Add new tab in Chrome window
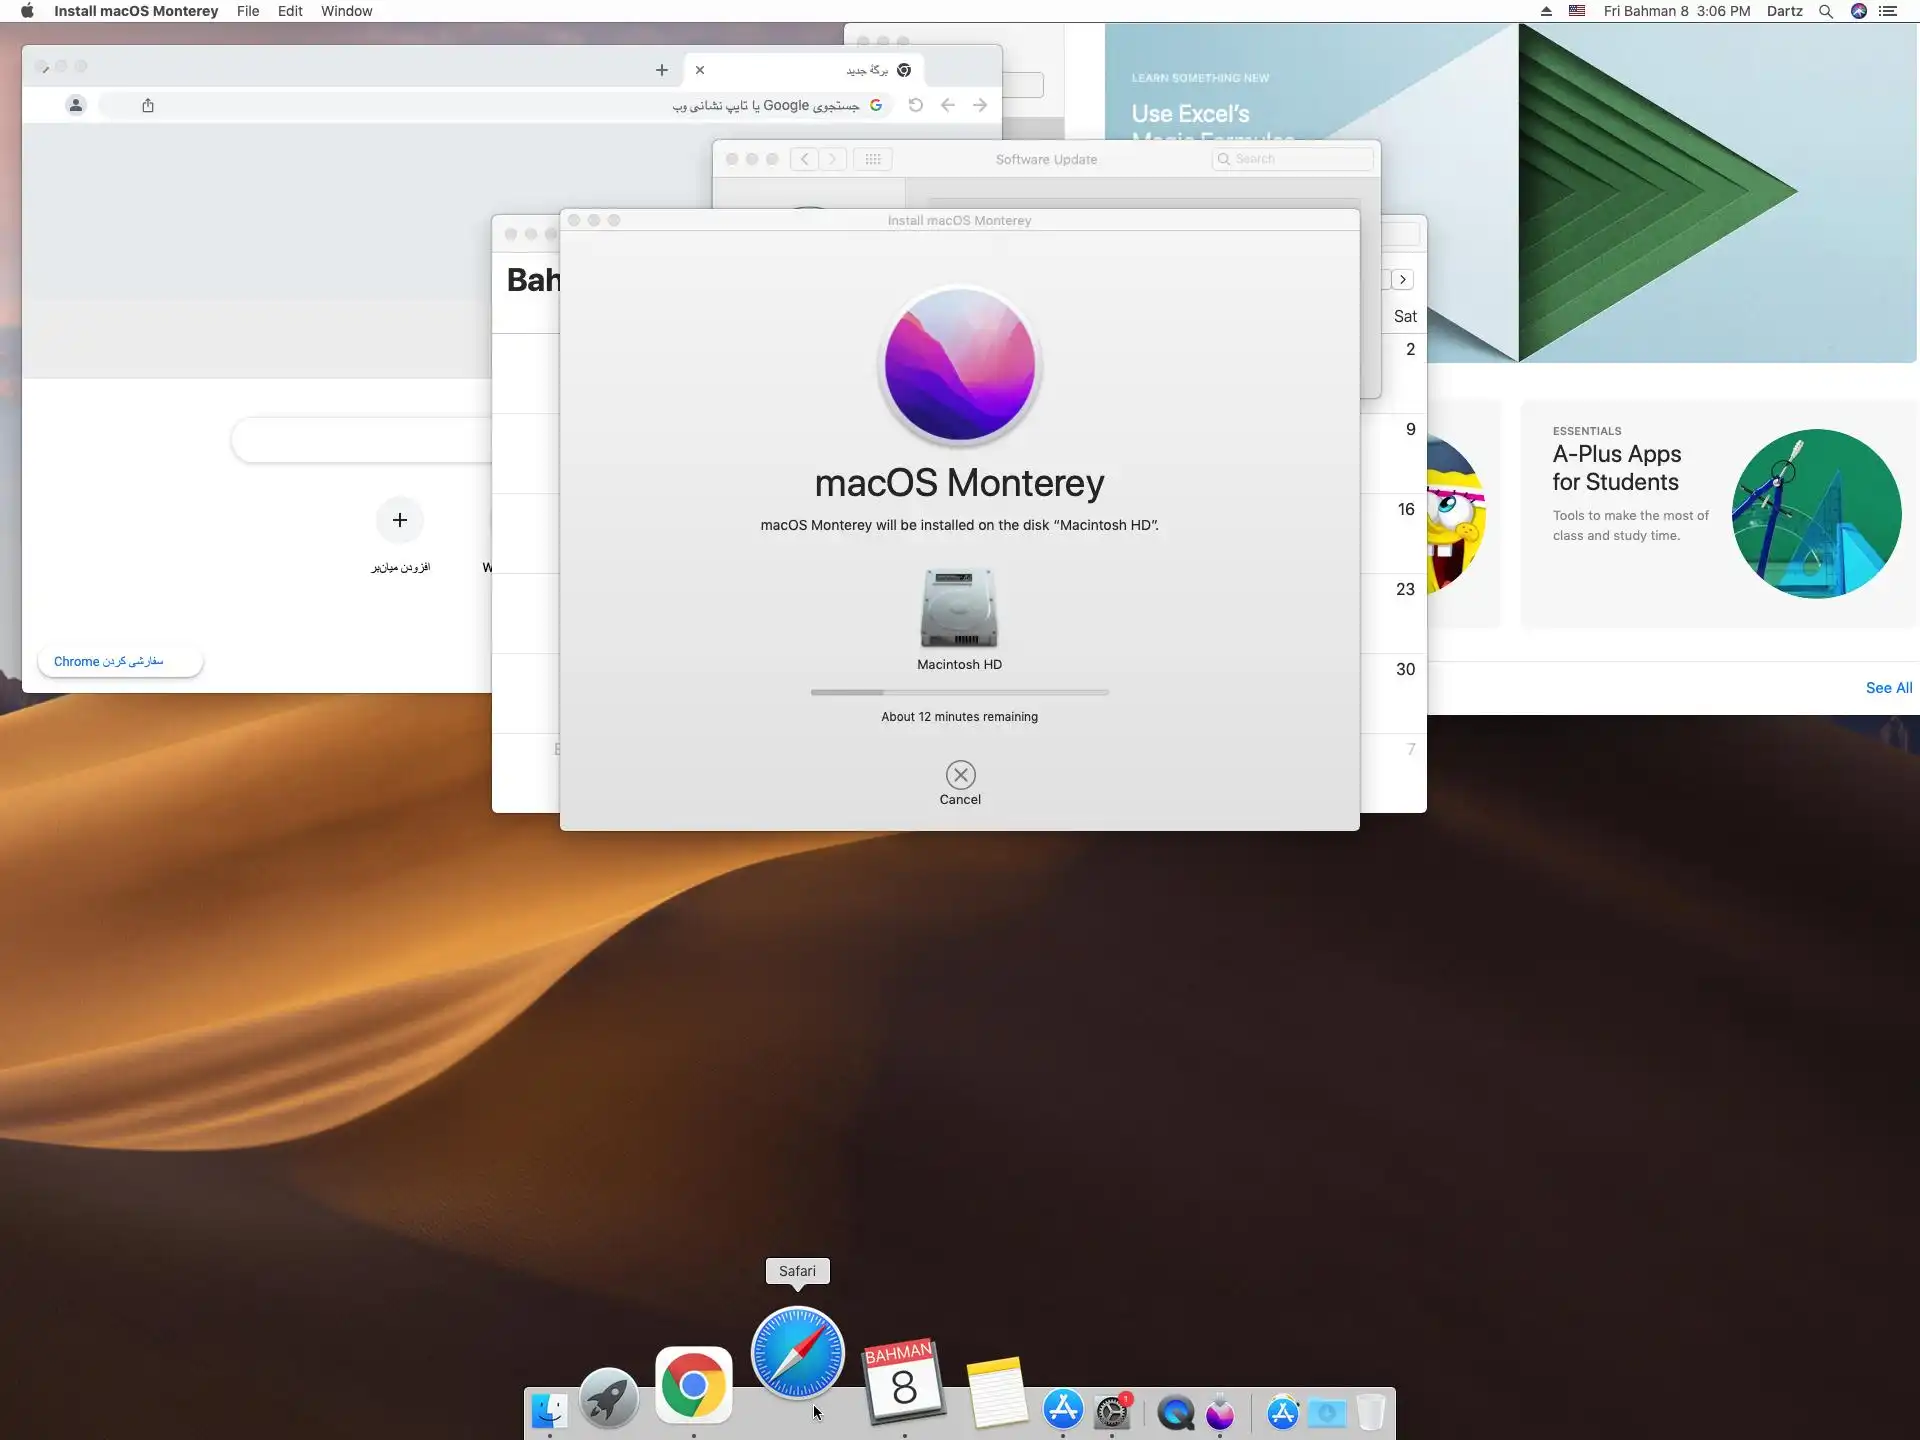This screenshot has height=1440, width=1920. tap(661, 70)
